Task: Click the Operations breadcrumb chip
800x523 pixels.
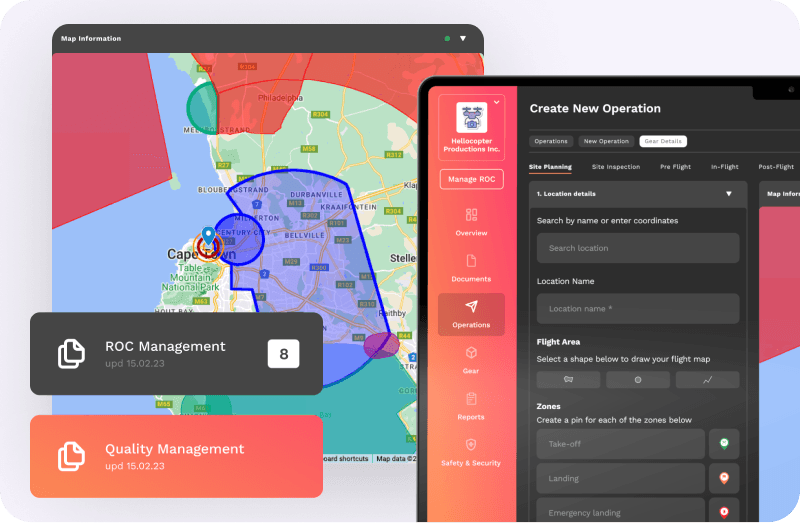Action: pos(551,141)
